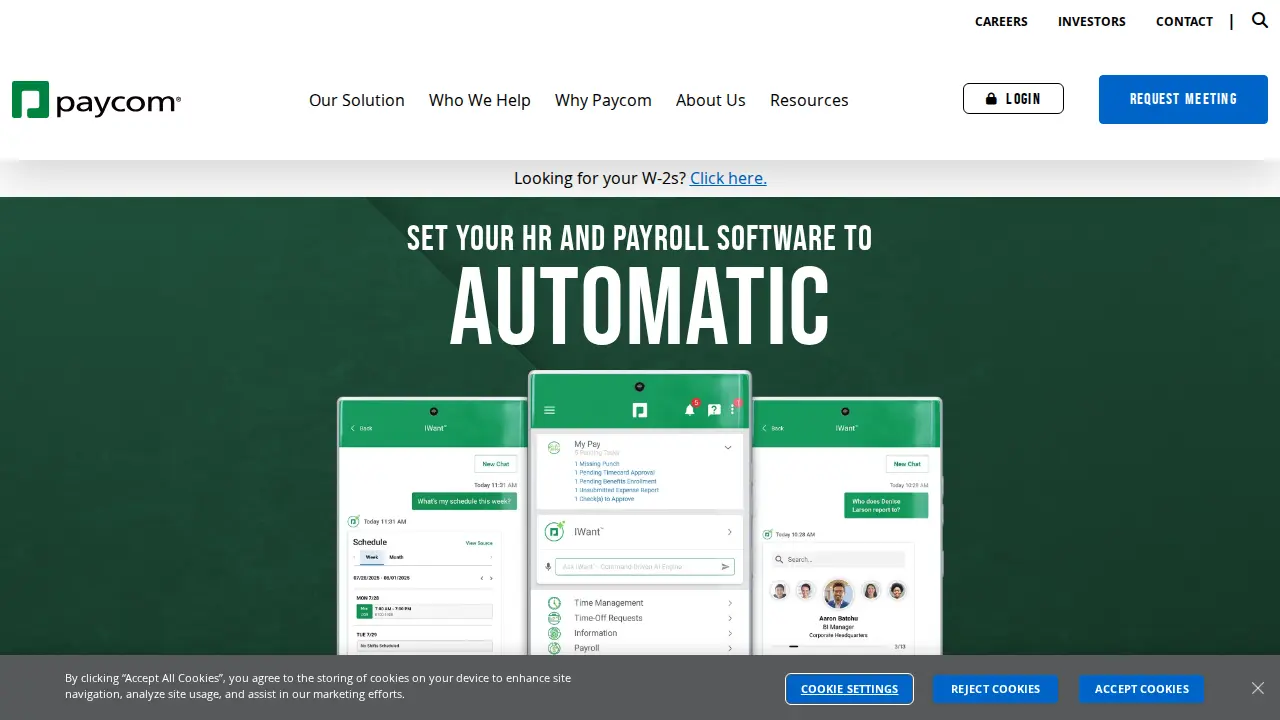
Task: Click the Payroll row icon
Action: pyautogui.click(x=554, y=648)
